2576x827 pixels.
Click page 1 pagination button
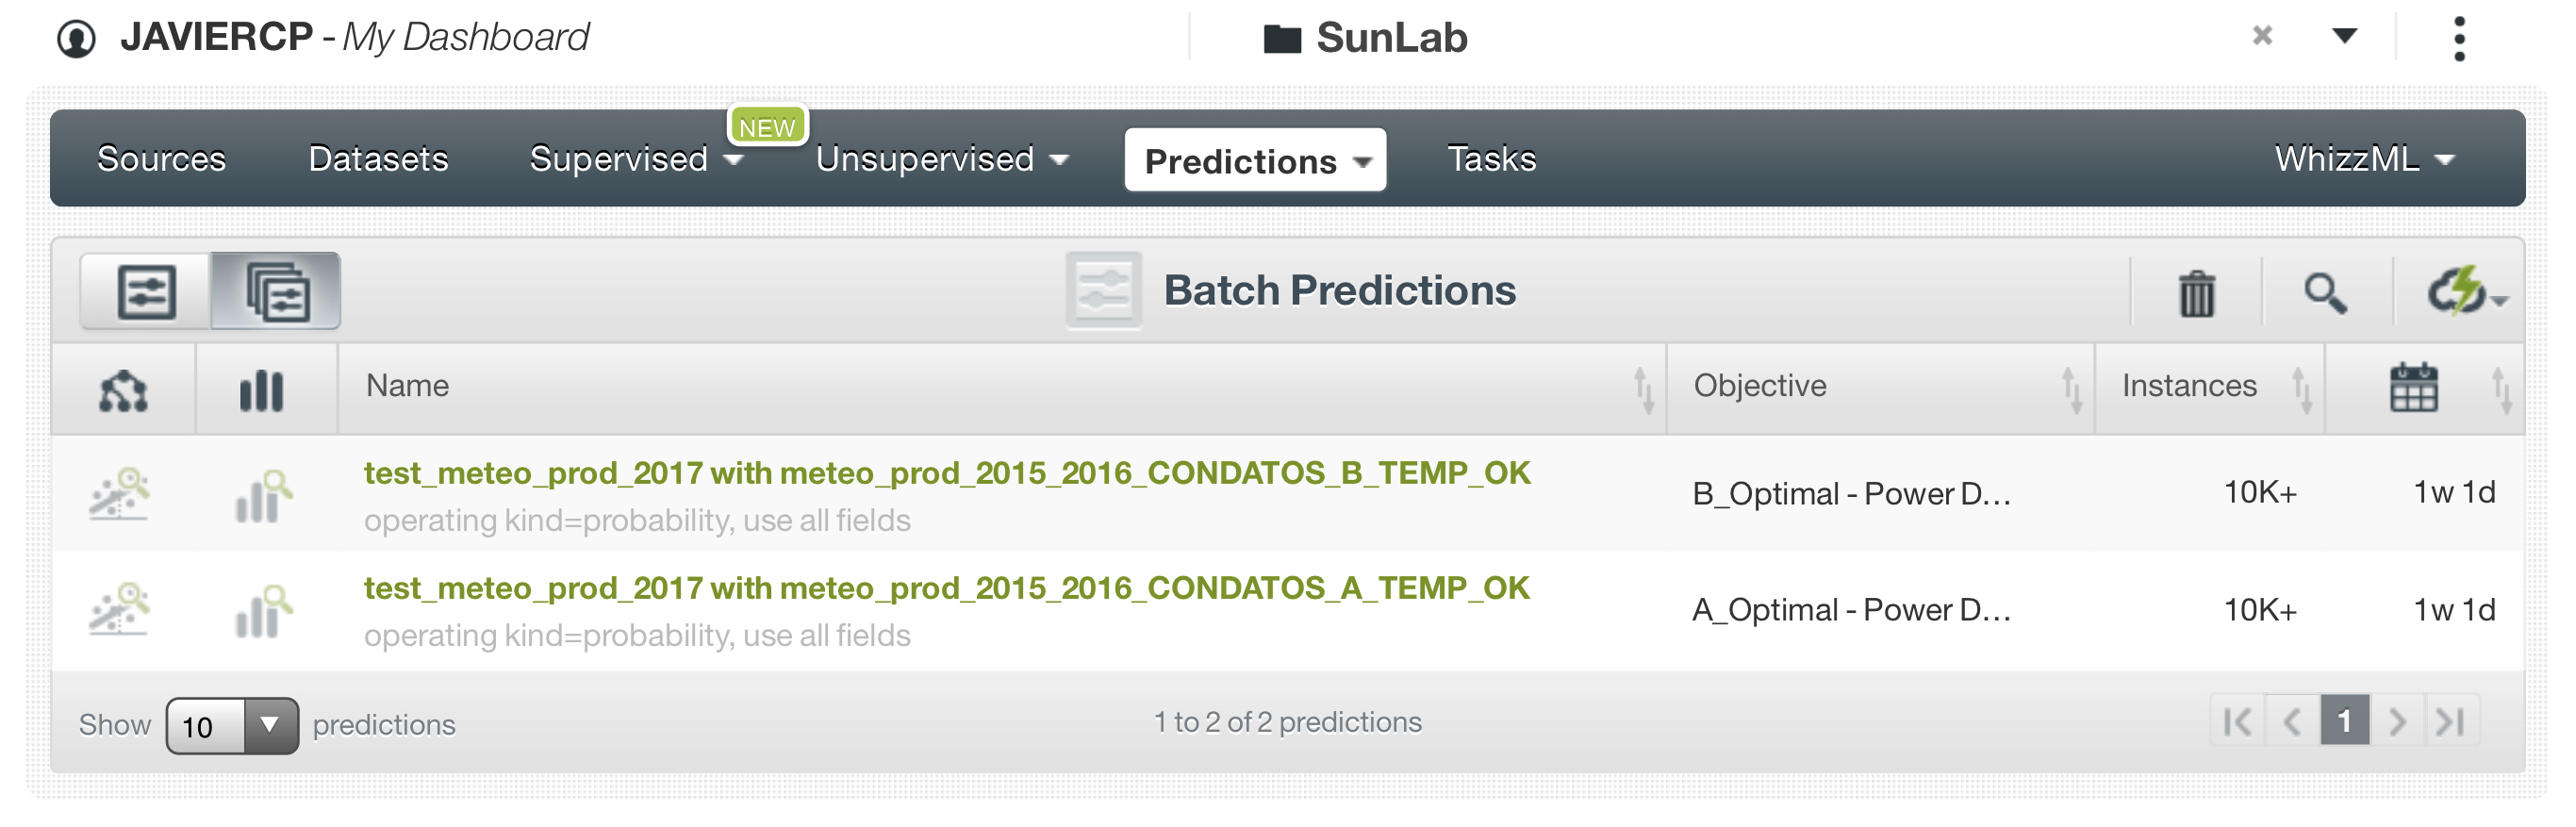(x=2344, y=721)
